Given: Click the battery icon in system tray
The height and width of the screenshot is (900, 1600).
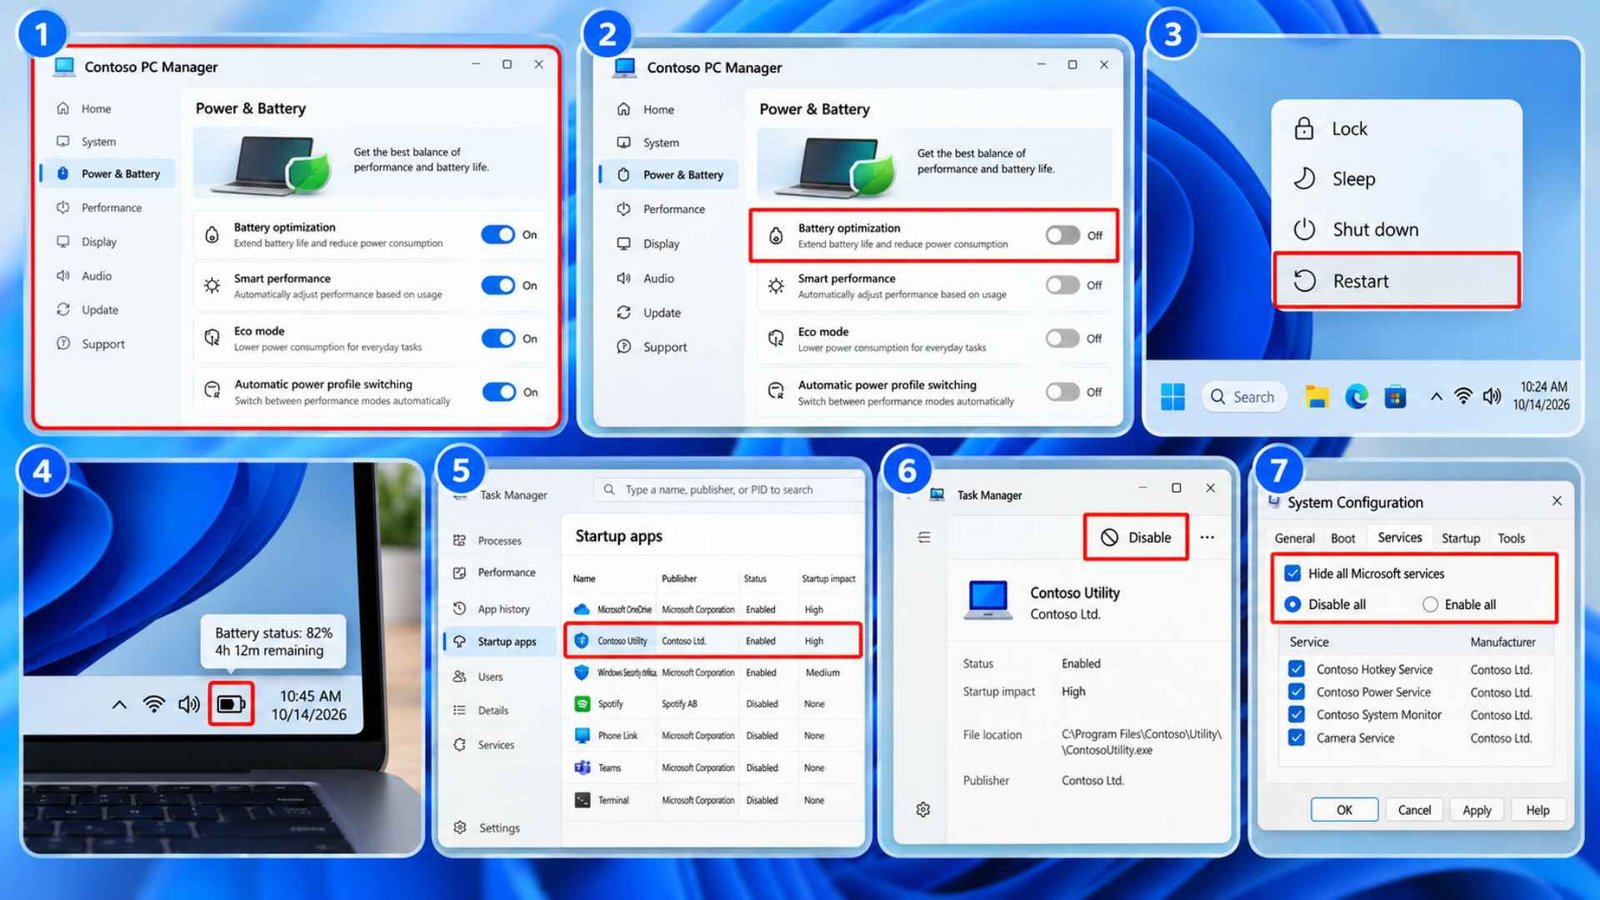Looking at the screenshot, I should (231, 704).
